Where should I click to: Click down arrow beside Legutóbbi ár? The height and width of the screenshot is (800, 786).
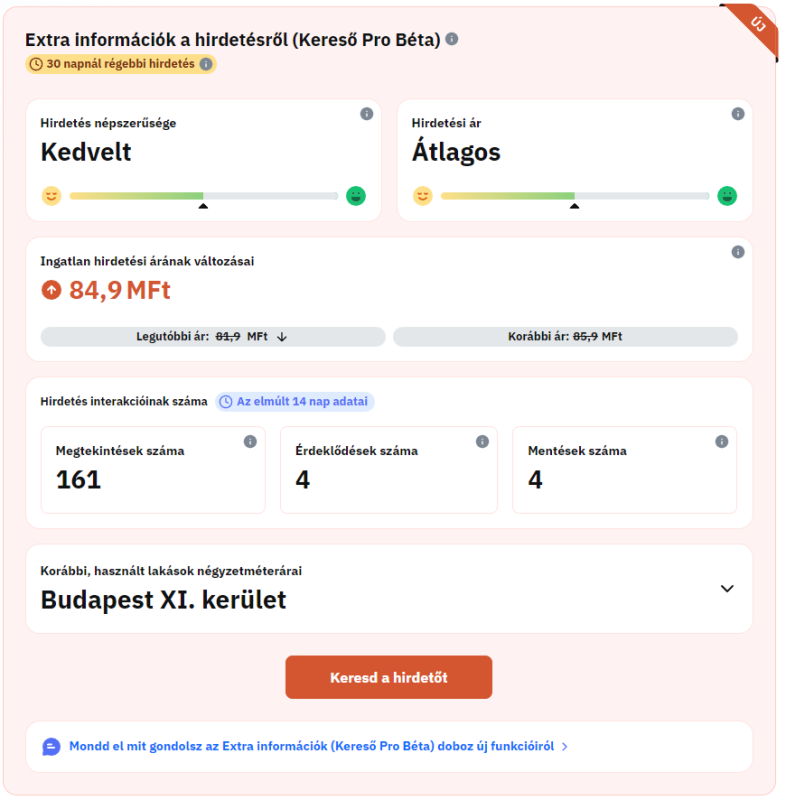tap(282, 337)
